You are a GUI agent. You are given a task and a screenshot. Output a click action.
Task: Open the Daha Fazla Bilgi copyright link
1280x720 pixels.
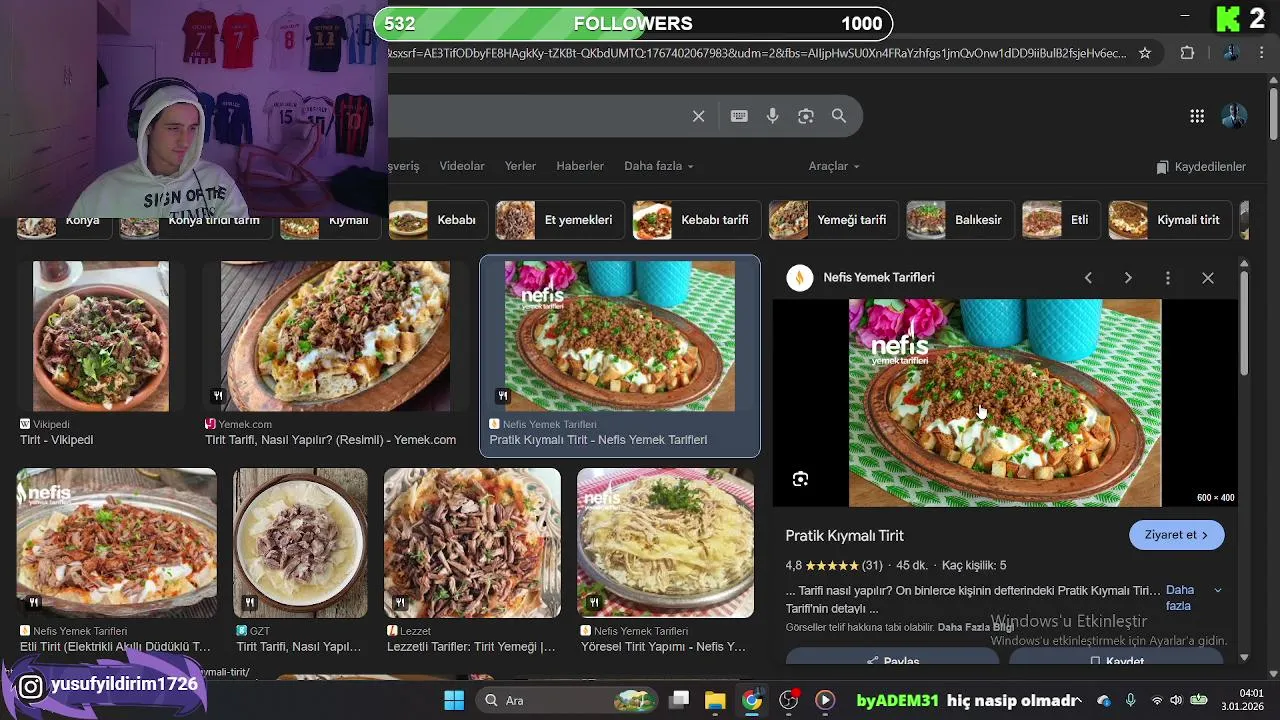[976, 627]
